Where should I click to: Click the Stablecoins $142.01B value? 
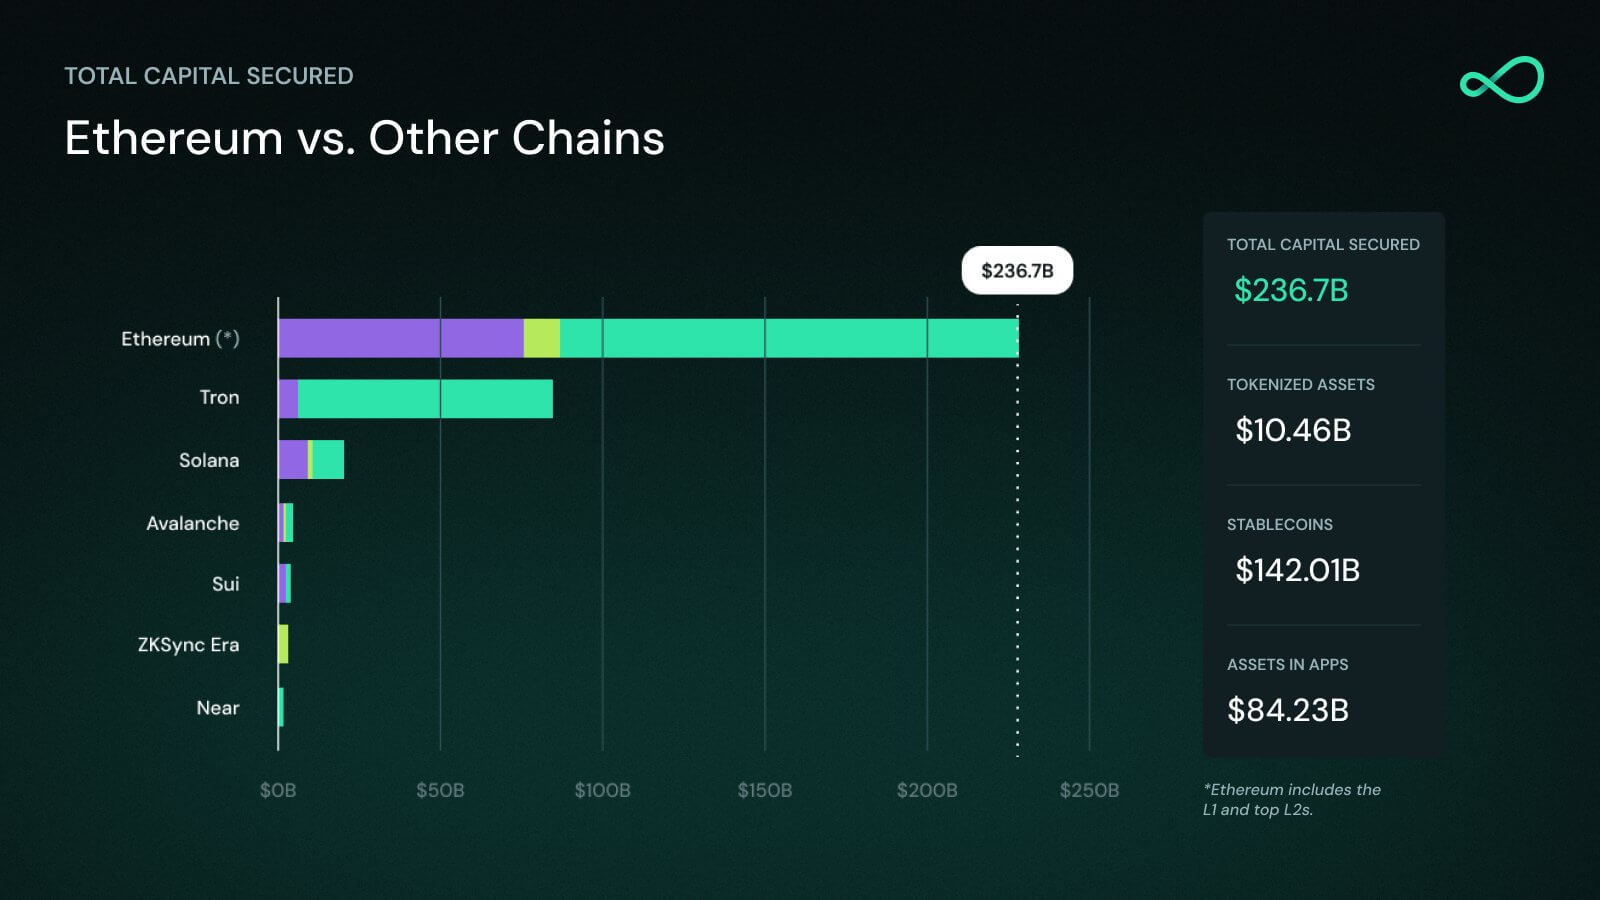click(1297, 570)
